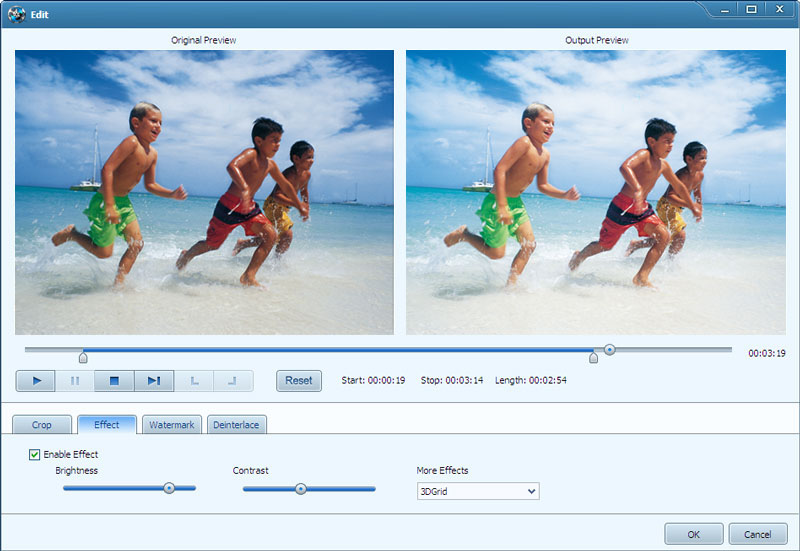
Task: Open the Watermark tab
Action: 172,425
